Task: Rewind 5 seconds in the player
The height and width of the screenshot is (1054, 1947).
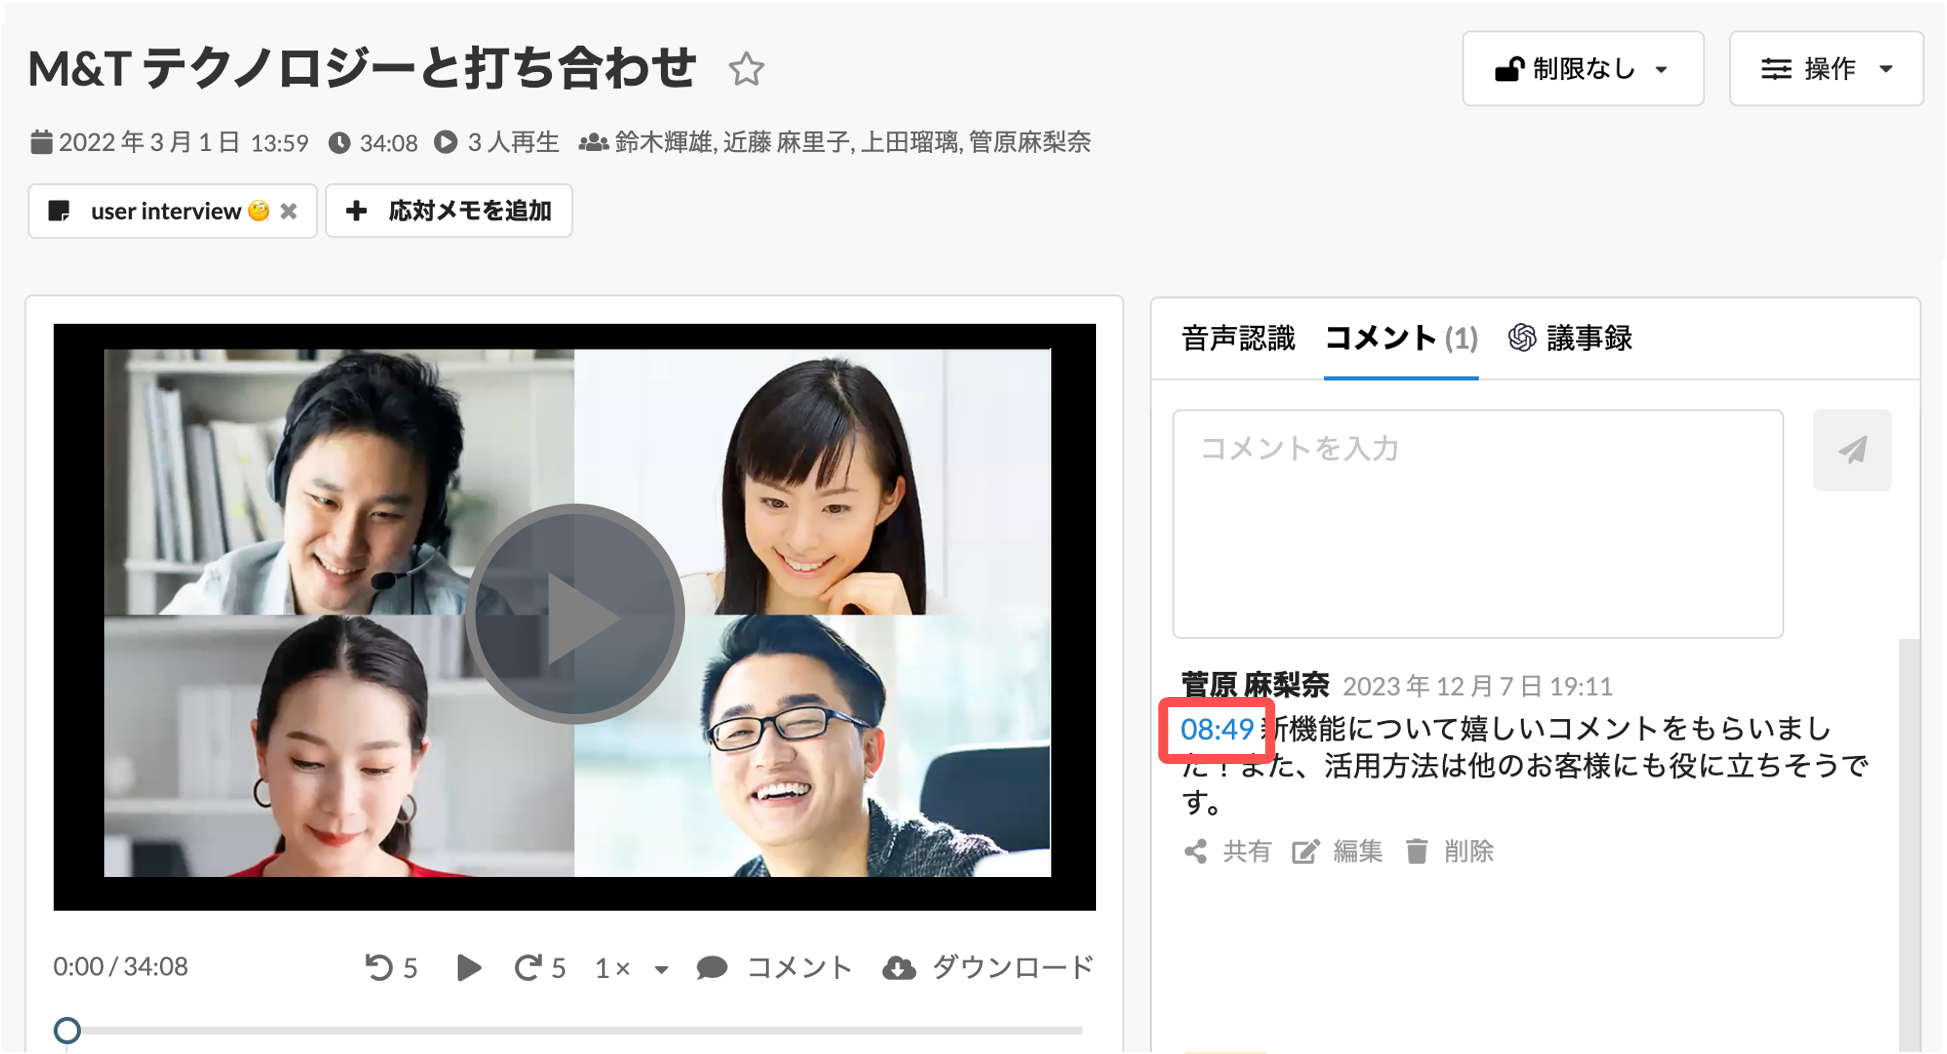Action: (x=391, y=967)
